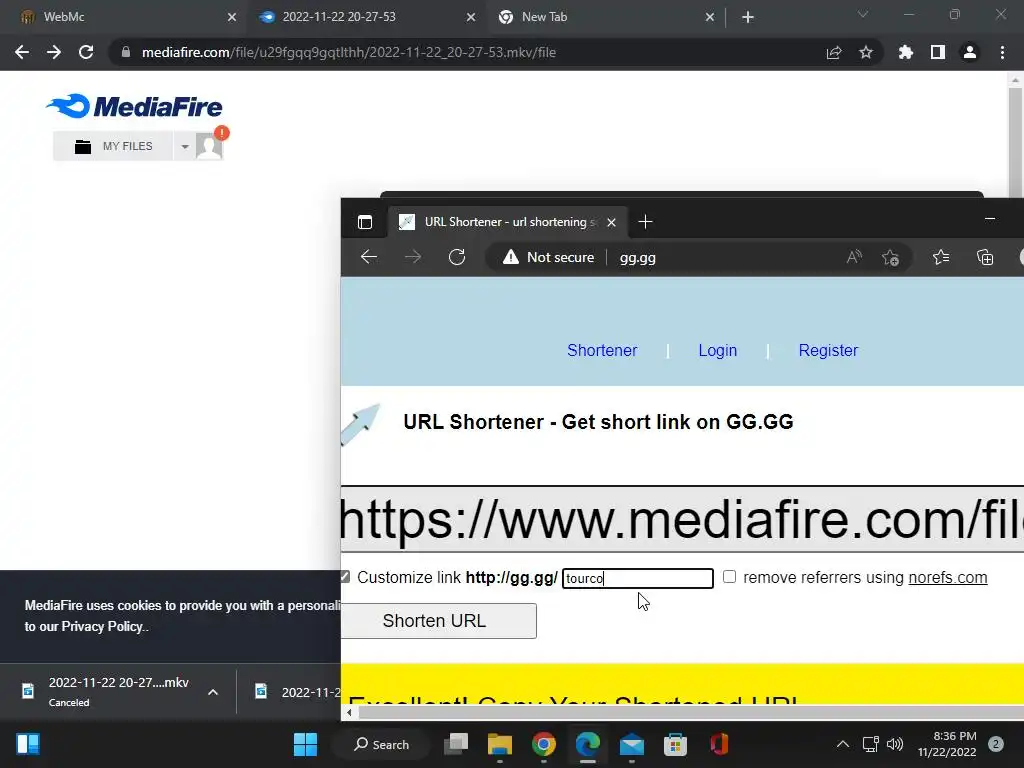This screenshot has width=1024, height=768.
Task: Add gg.gg page to Edge favorites
Action: [890, 257]
